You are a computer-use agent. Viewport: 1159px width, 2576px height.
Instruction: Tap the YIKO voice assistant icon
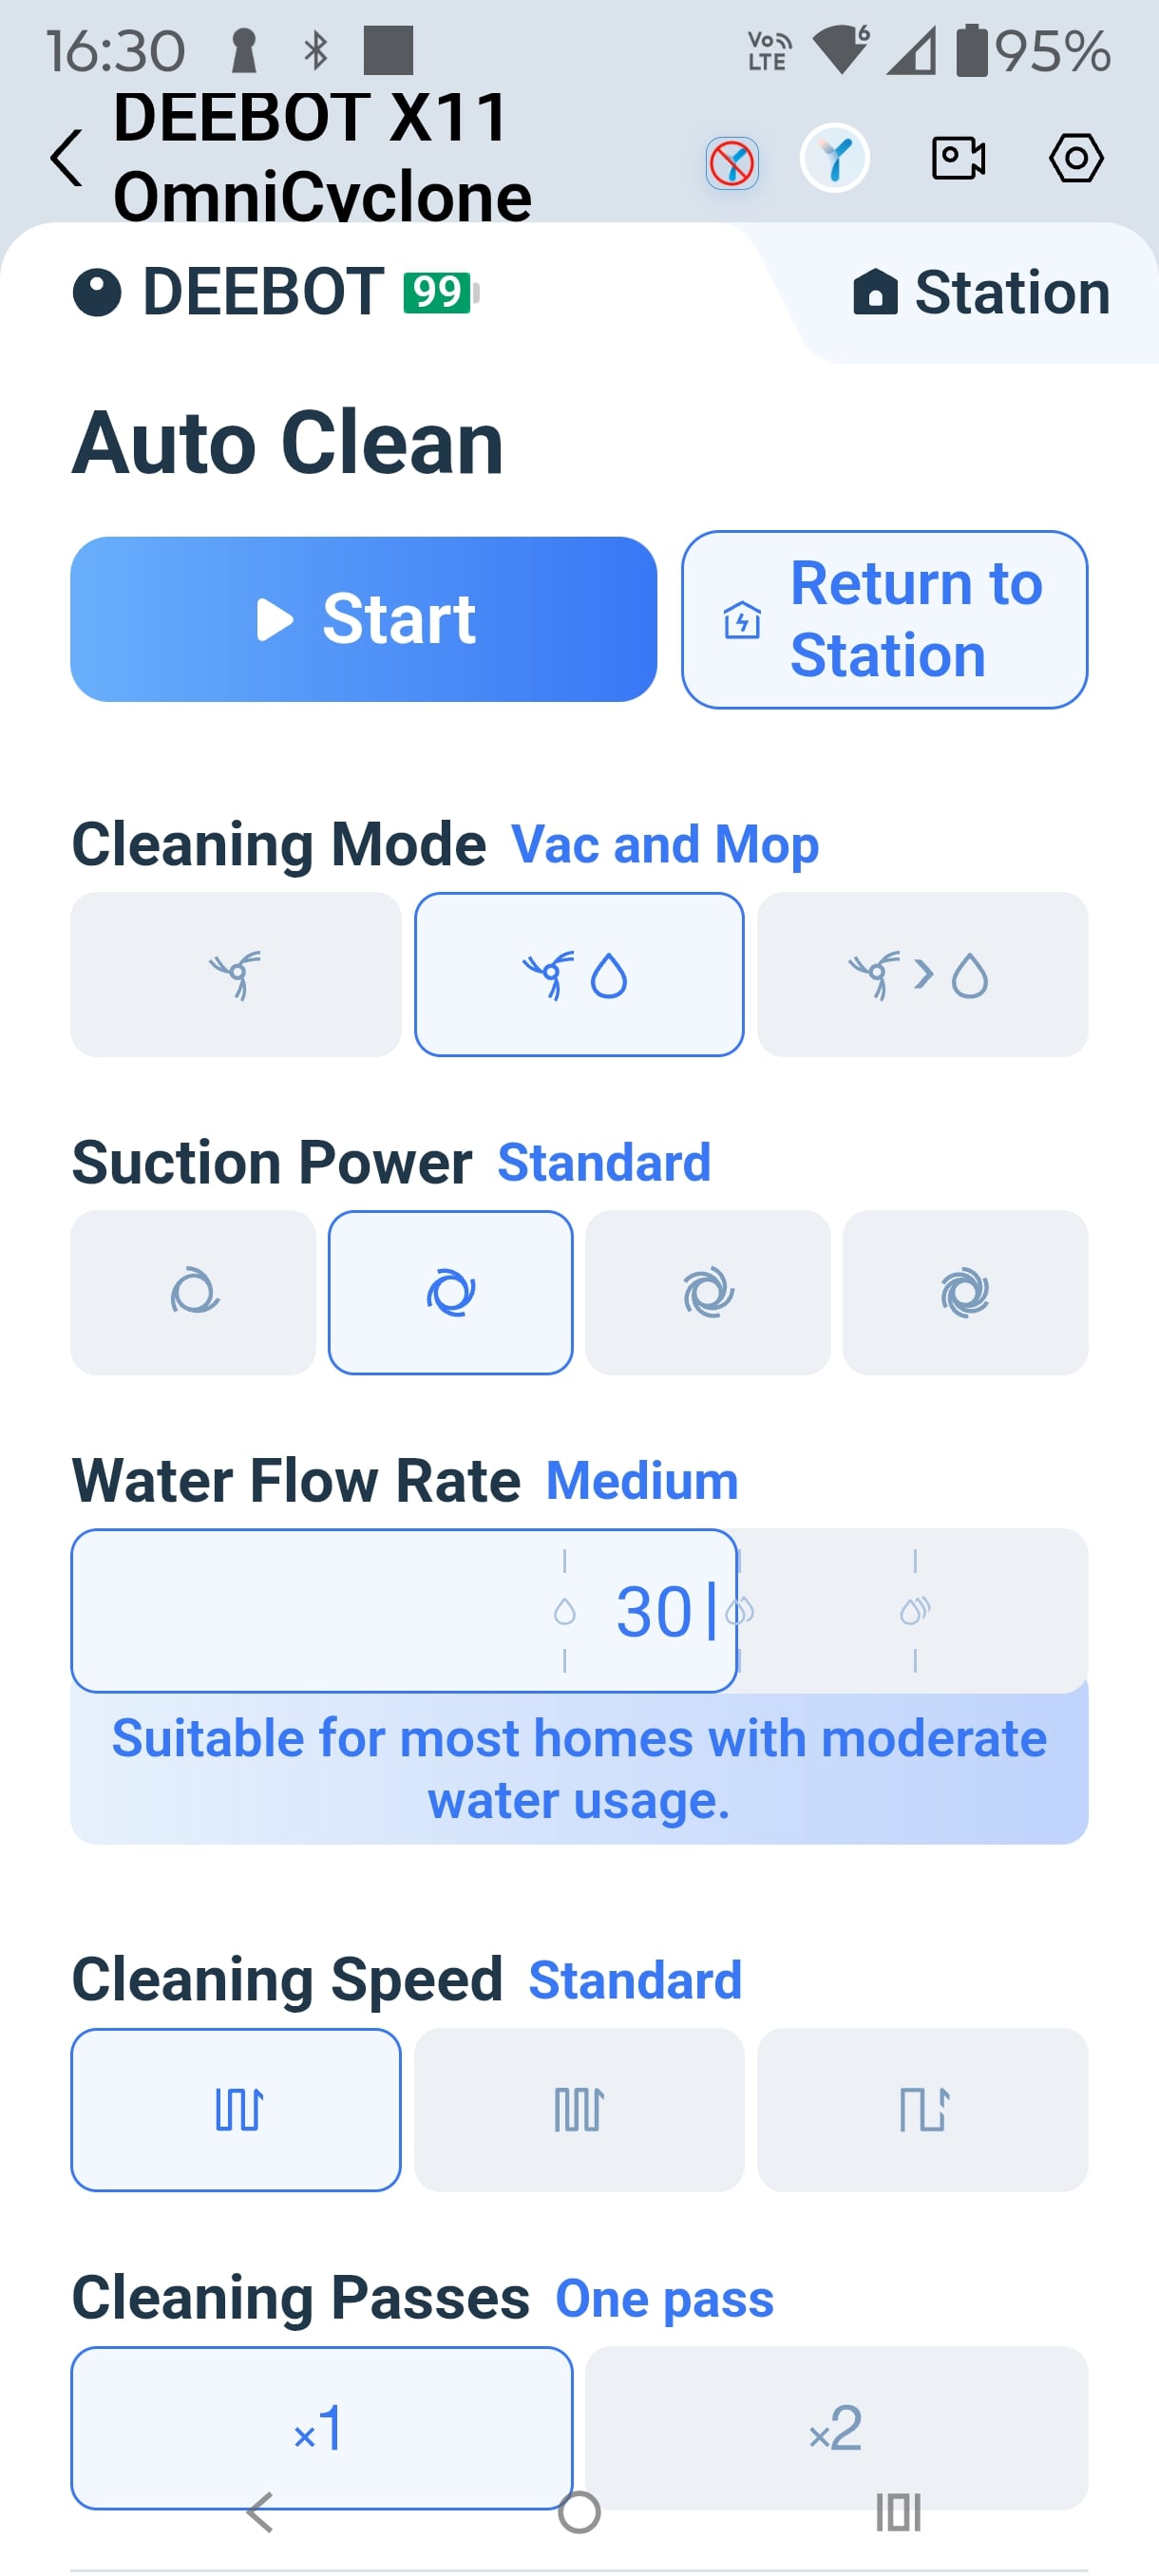[835, 158]
